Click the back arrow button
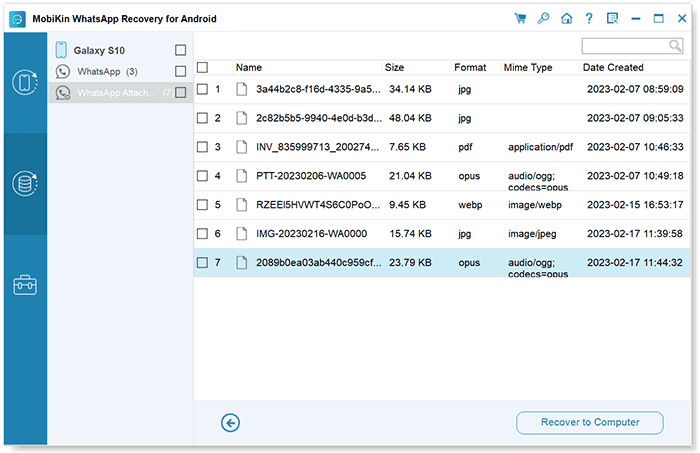Image resolution: width=700 pixels, height=453 pixels. pyautogui.click(x=230, y=423)
